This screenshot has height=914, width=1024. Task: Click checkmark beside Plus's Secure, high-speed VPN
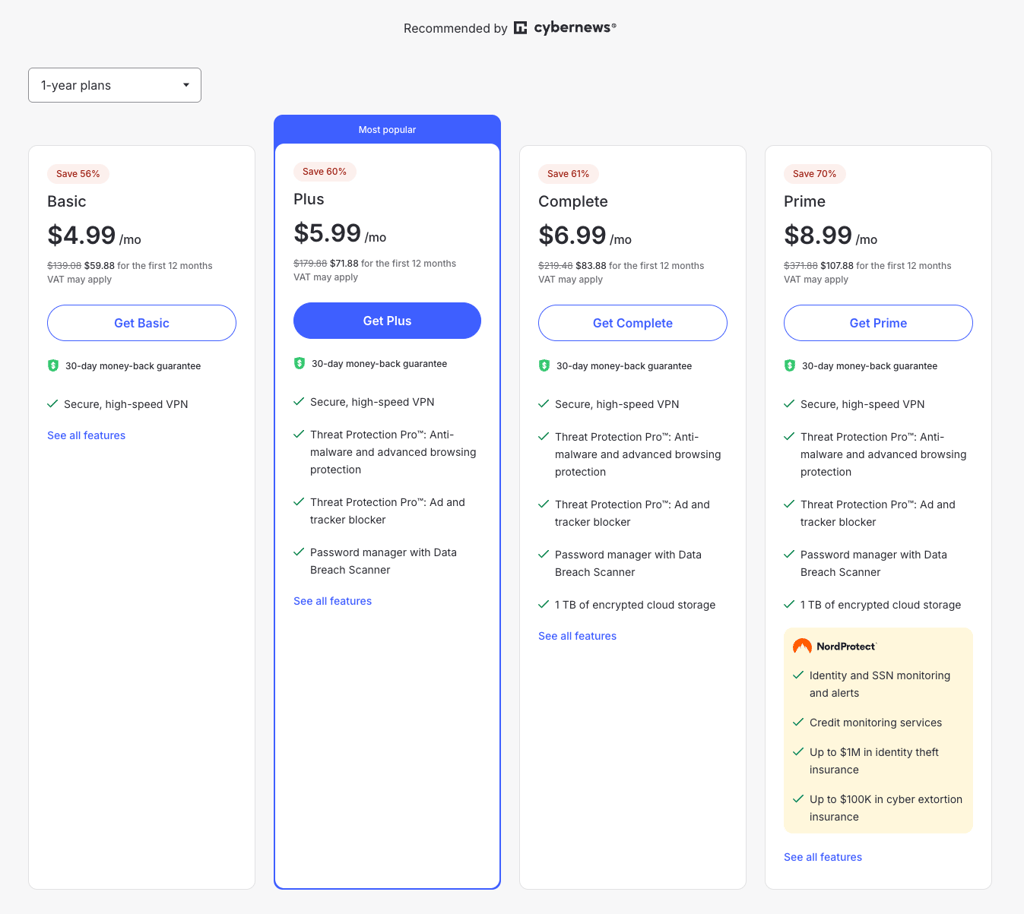[x=298, y=402]
